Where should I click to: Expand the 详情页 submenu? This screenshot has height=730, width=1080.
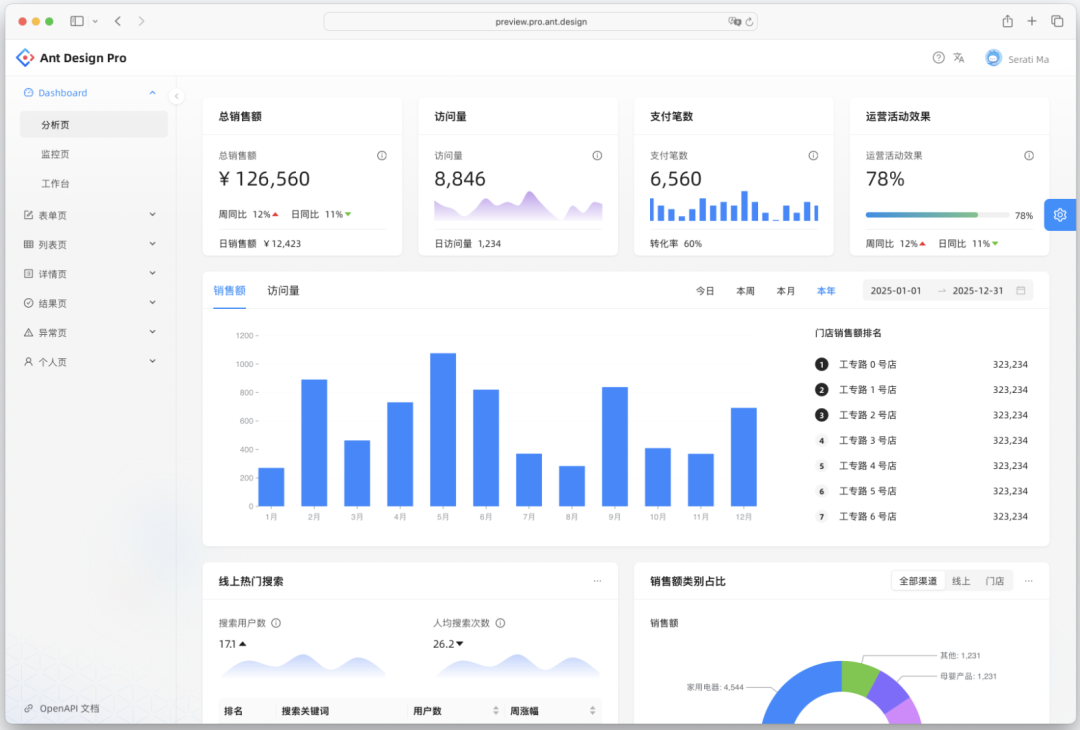[152, 273]
